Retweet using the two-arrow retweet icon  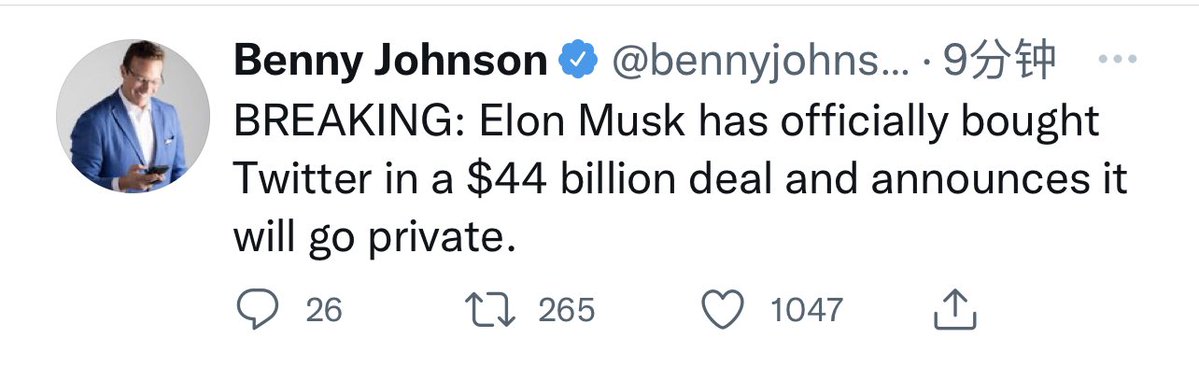(491, 310)
